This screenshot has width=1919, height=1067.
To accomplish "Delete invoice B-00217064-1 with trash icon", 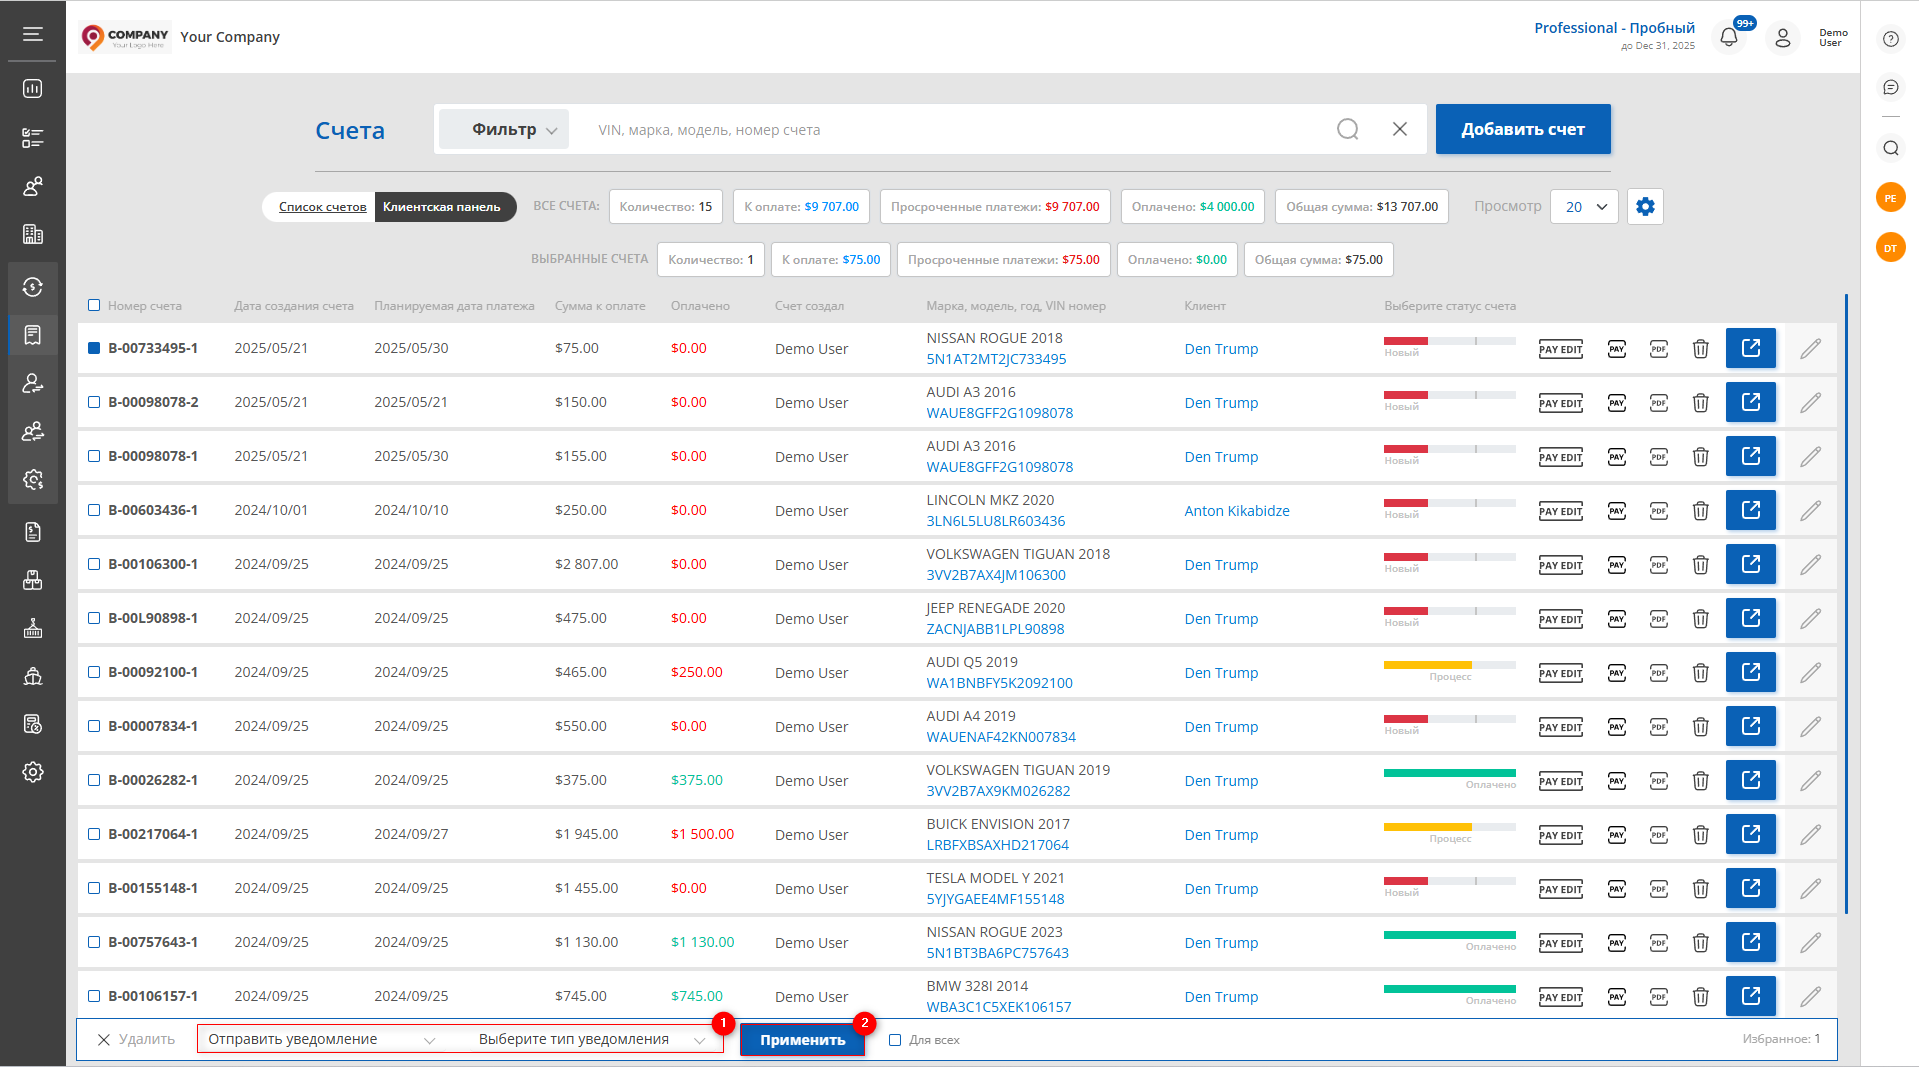I will pos(1700,835).
